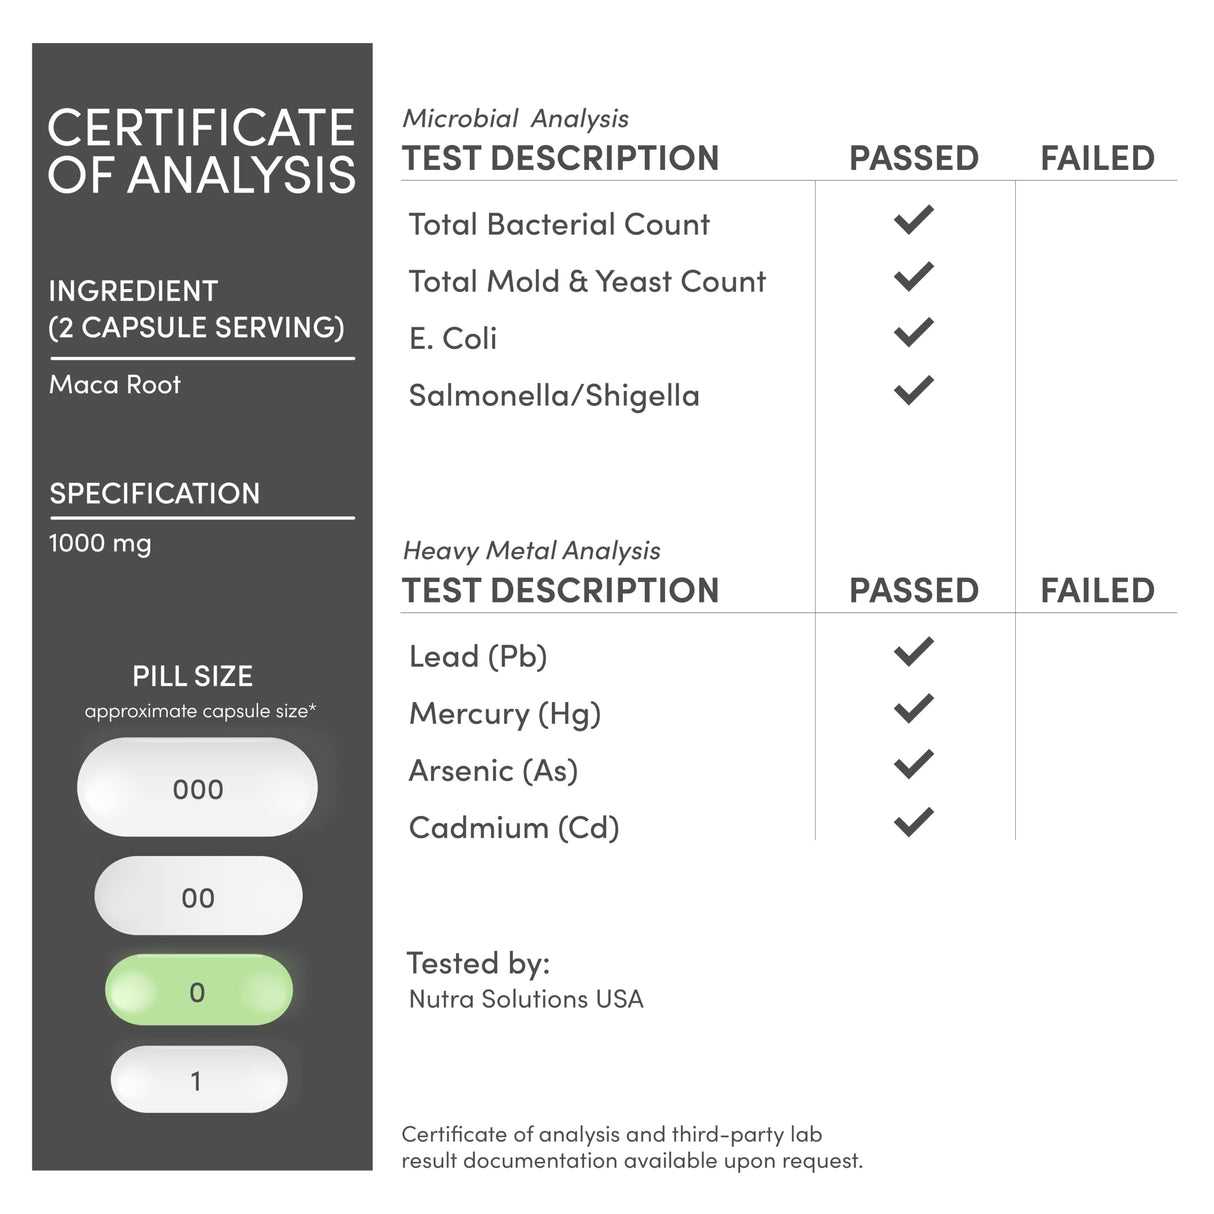
Task: Click the Cadmium (Cd) passed checkmark
Action: [x=913, y=822]
